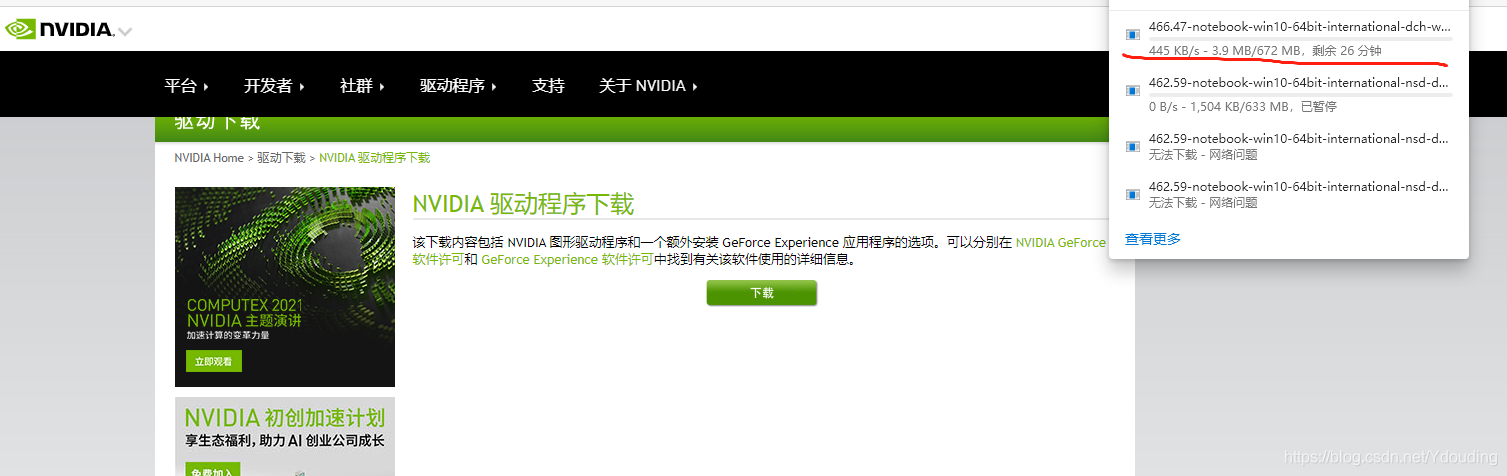Click the file icon of the 466.47 download

pos(1133,34)
